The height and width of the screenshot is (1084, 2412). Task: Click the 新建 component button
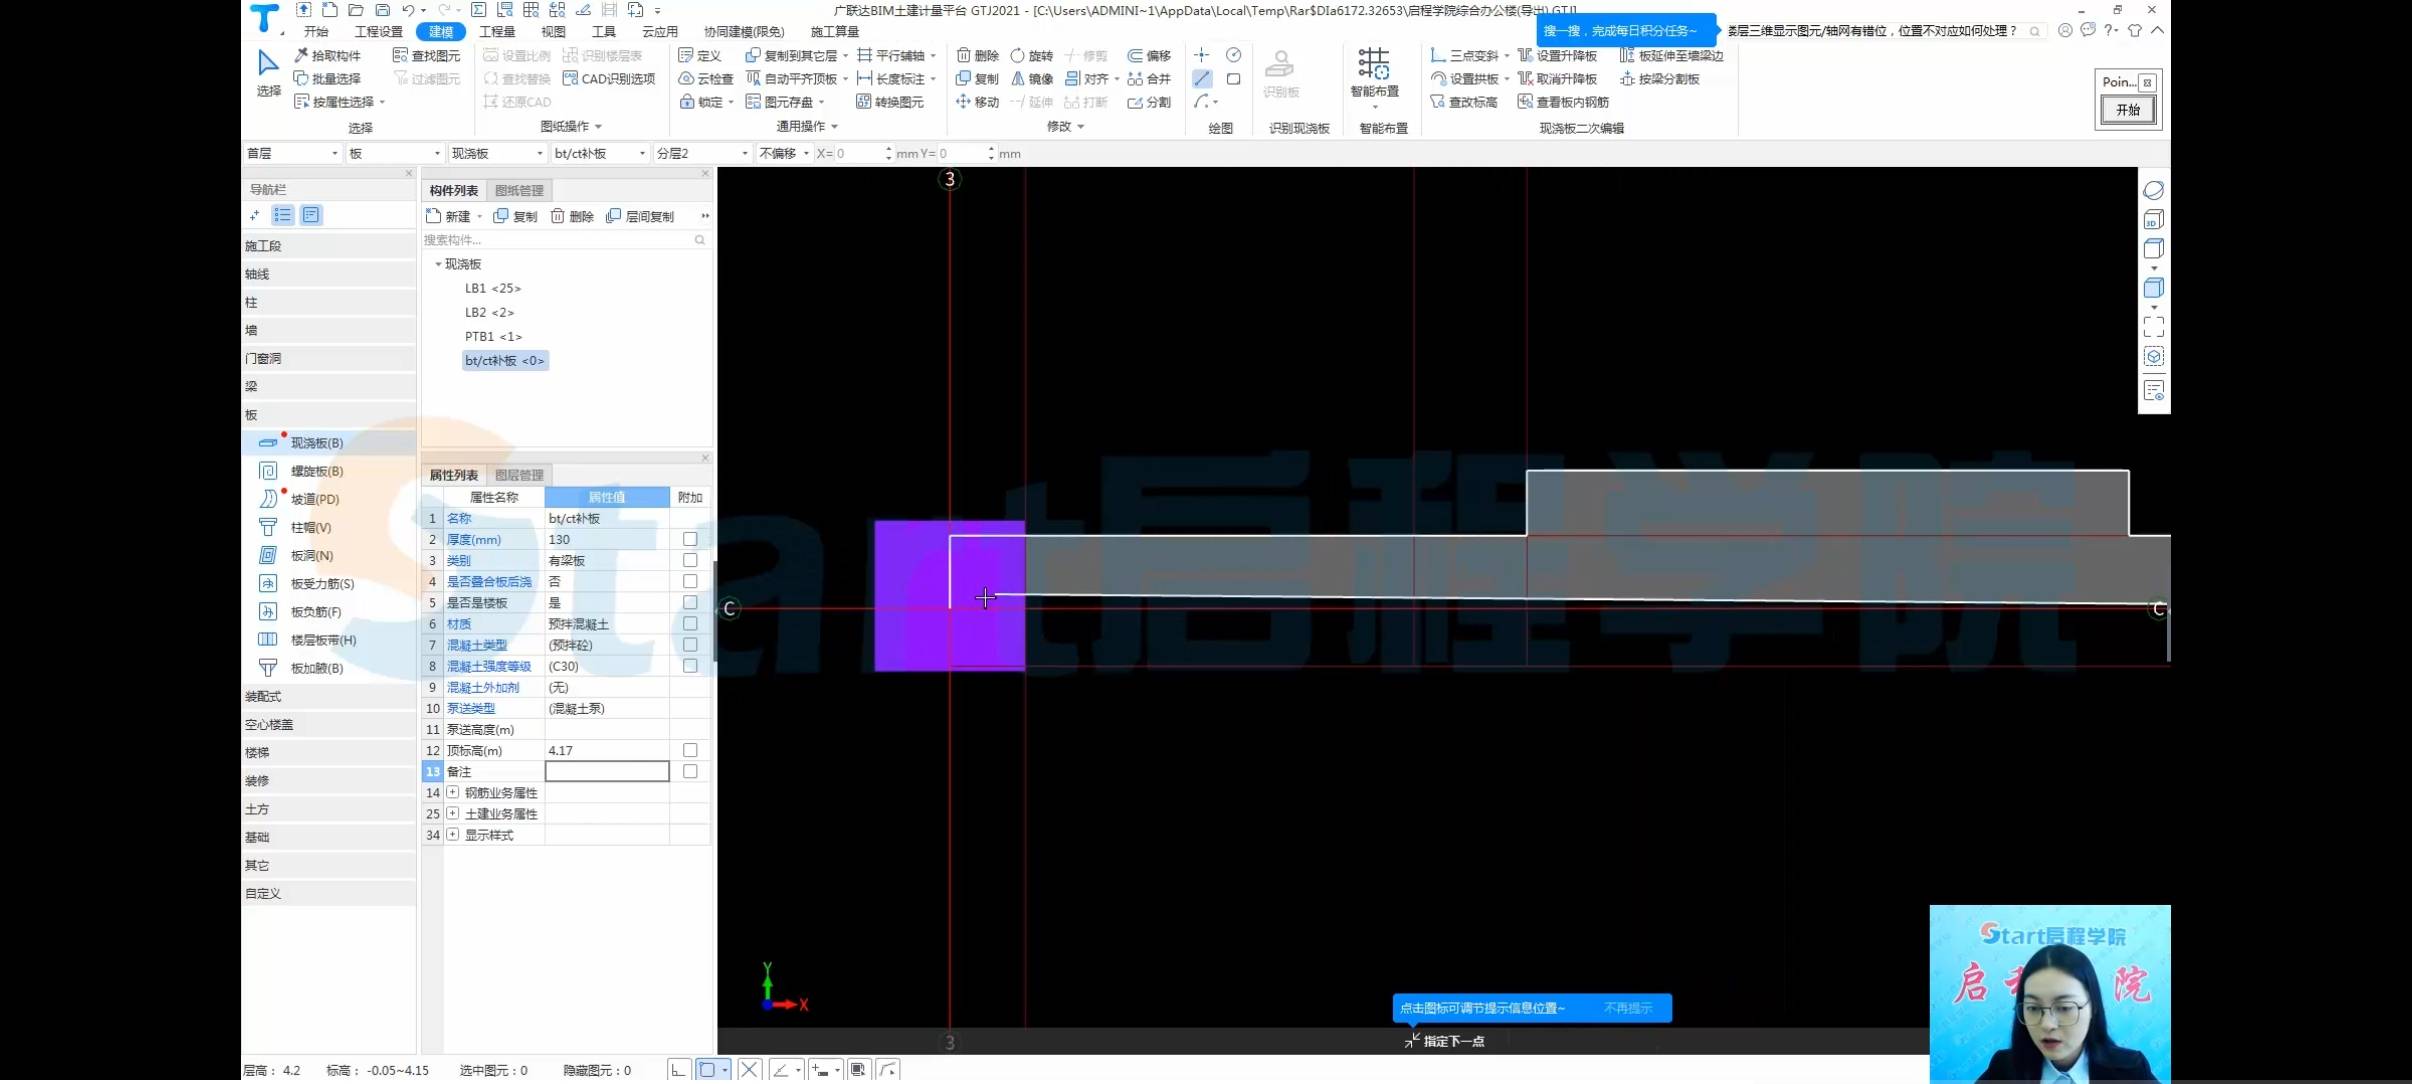pyautogui.click(x=449, y=216)
